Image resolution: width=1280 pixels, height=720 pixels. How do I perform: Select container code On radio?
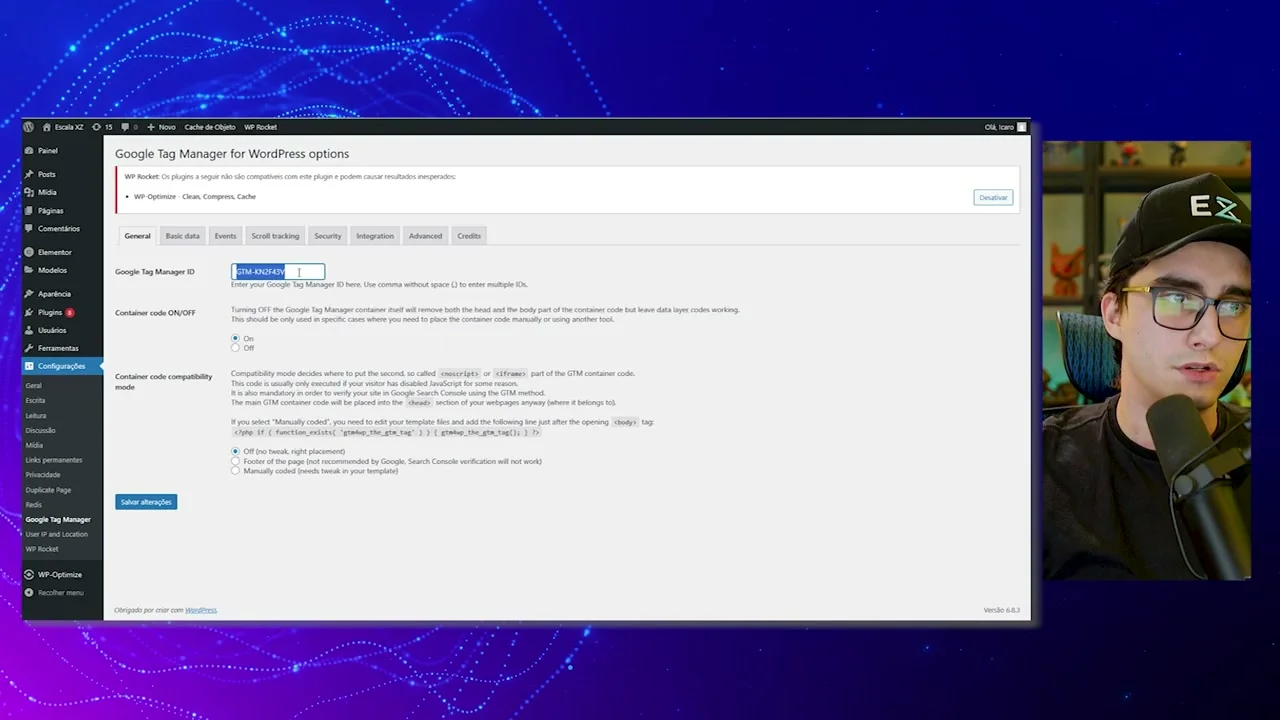236,339
